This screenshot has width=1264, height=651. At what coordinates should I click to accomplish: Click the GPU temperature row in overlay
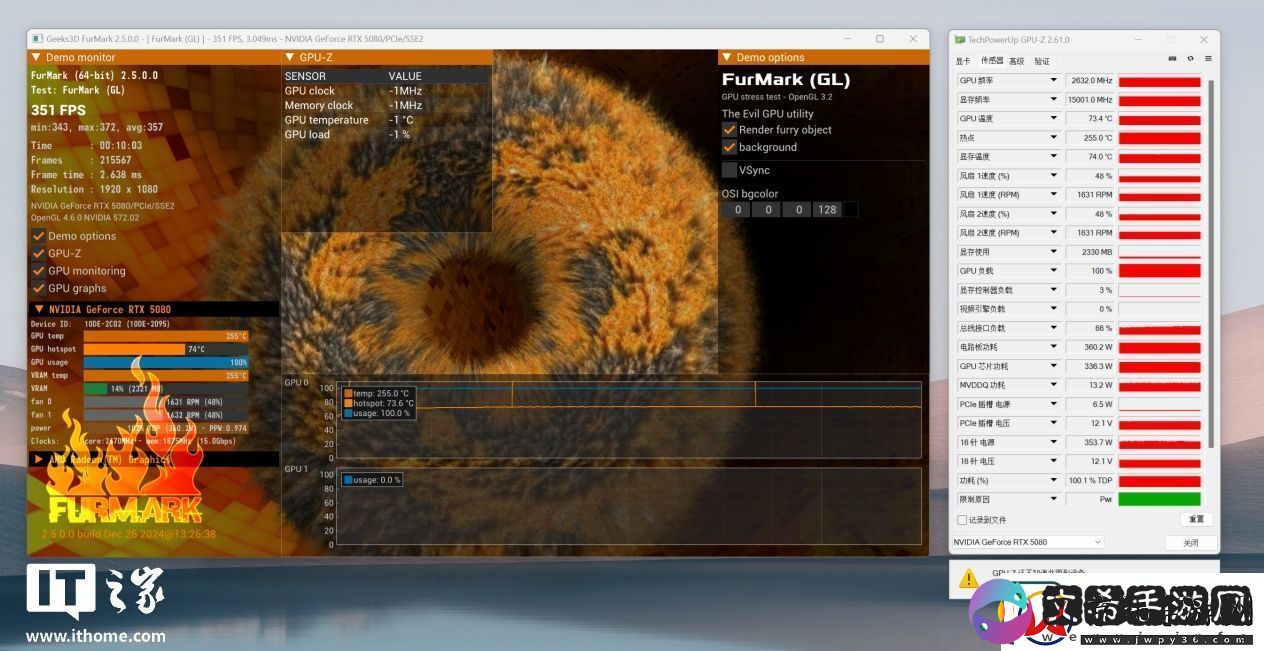[x=387, y=120]
